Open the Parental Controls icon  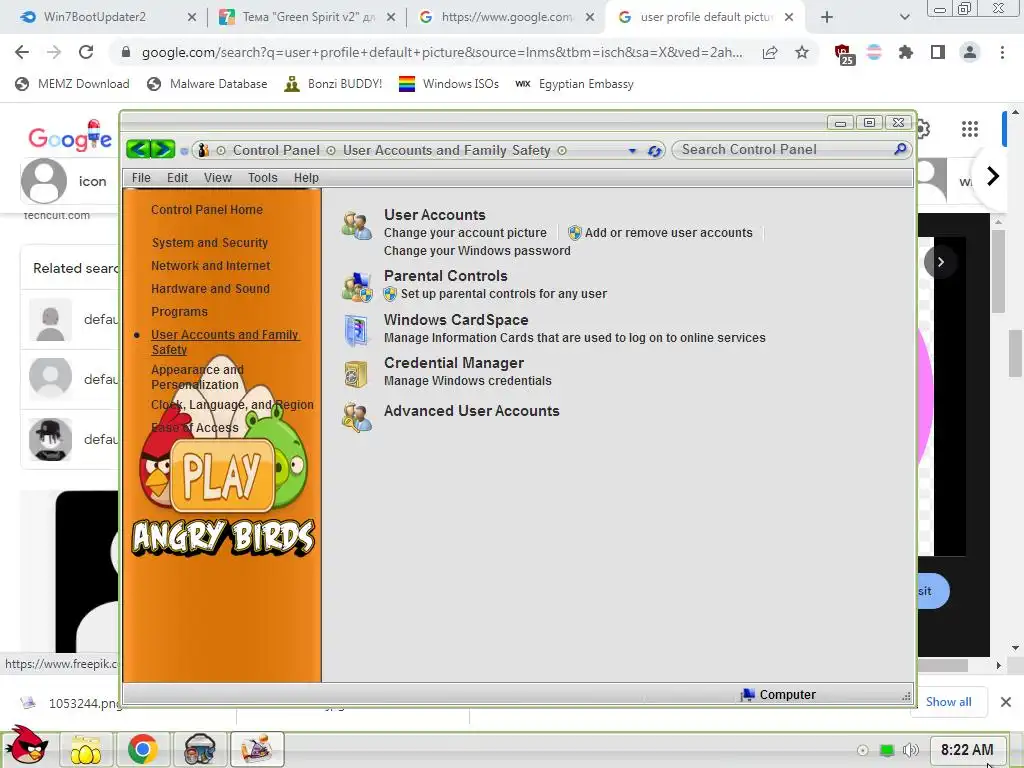[x=357, y=287]
